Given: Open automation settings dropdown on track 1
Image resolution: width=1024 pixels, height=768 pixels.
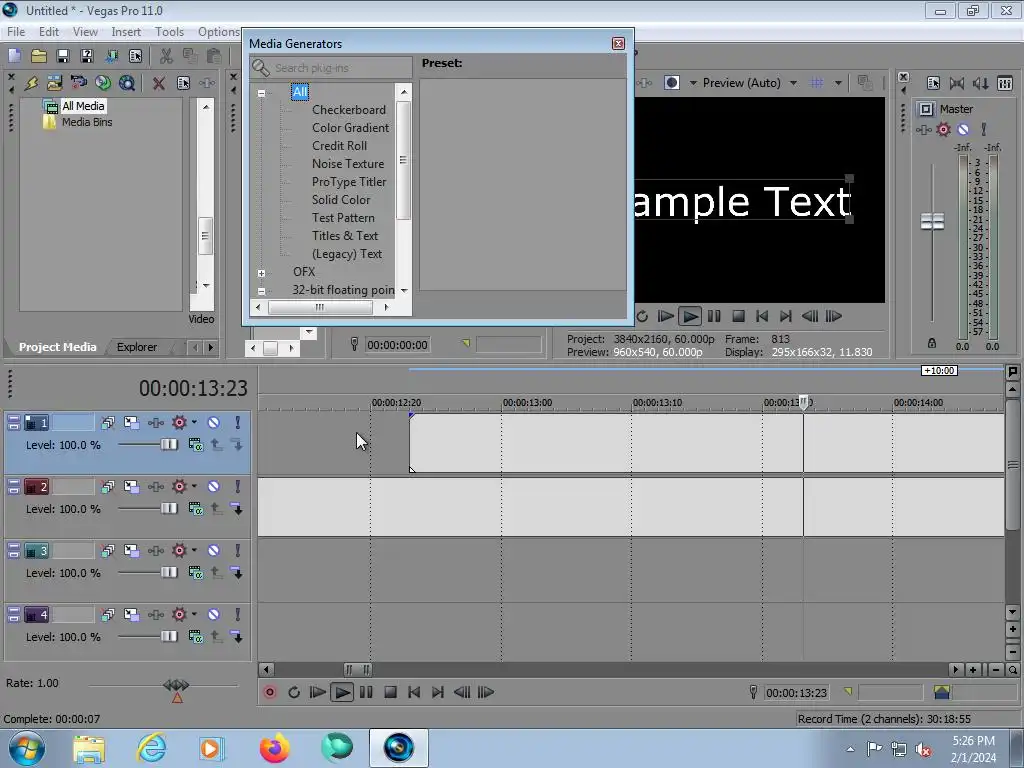Looking at the screenshot, I should tap(195, 423).
